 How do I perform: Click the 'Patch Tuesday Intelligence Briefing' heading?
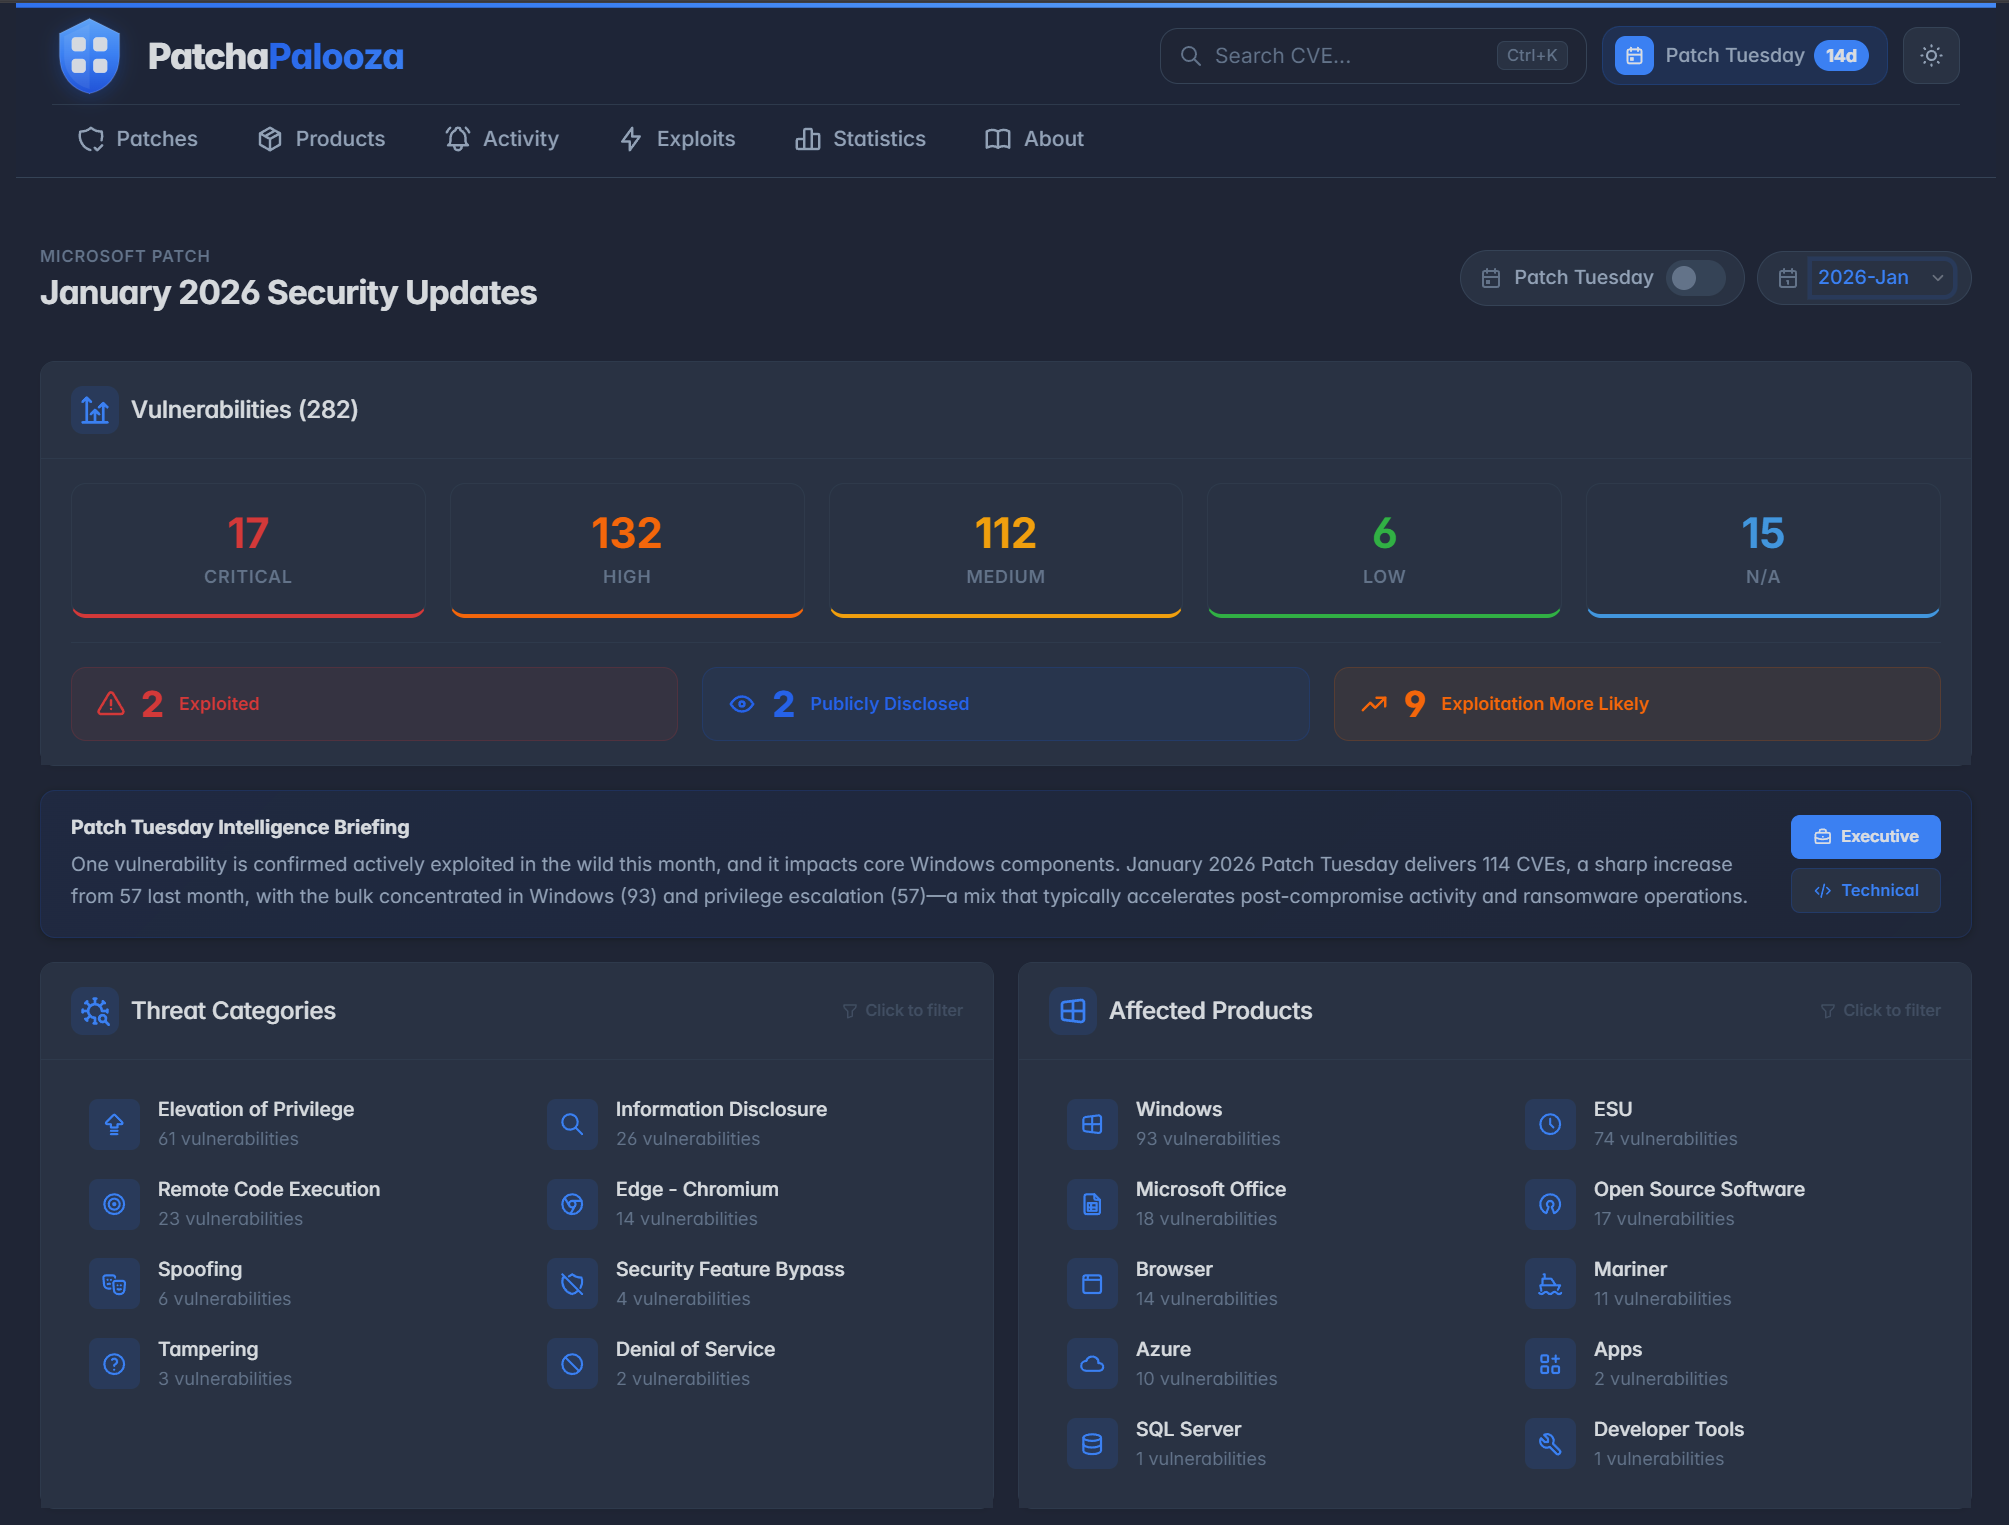[x=240, y=827]
